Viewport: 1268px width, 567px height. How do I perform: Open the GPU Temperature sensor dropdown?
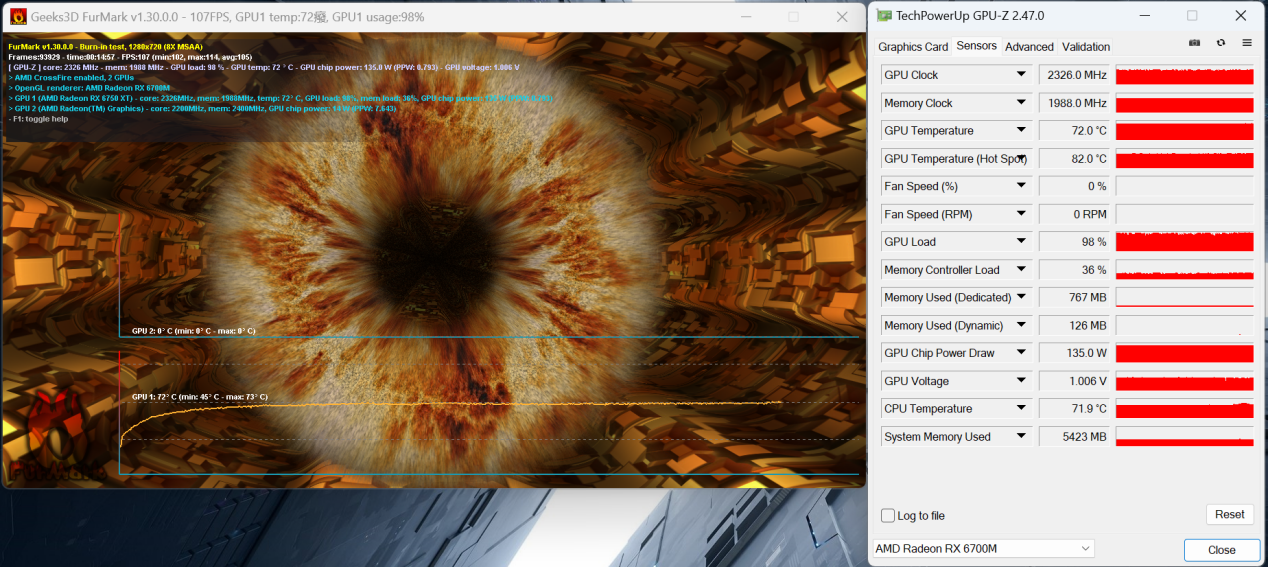[x=1021, y=131]
